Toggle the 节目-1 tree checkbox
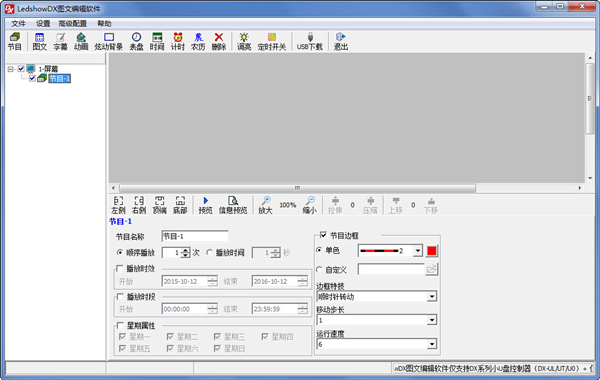600x380 pixels. 32,78
